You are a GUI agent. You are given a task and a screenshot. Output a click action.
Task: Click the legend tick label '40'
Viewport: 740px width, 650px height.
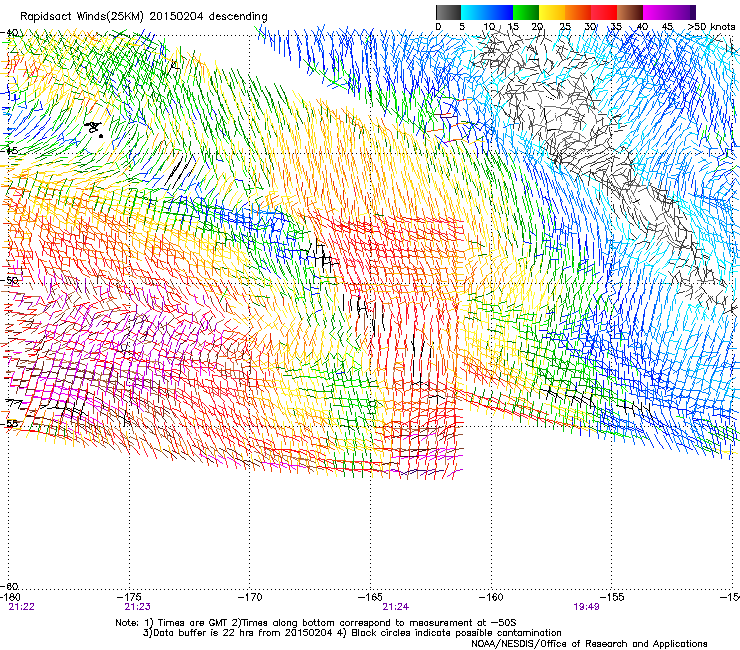click(642, 26)
